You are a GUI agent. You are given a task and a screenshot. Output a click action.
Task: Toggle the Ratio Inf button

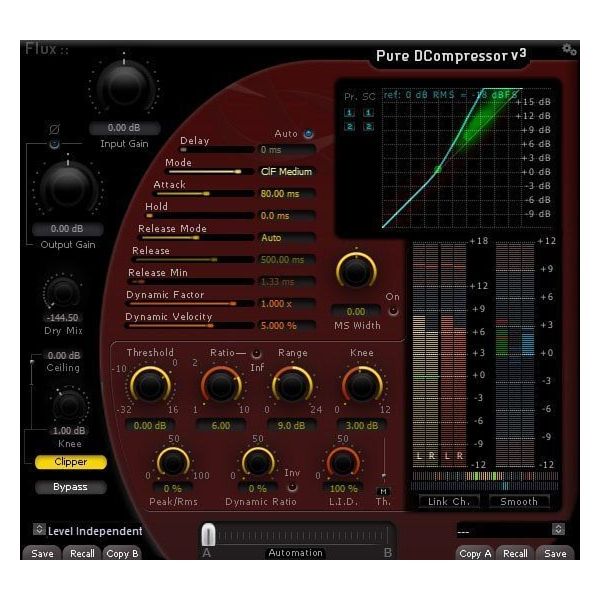click(256, 353)
